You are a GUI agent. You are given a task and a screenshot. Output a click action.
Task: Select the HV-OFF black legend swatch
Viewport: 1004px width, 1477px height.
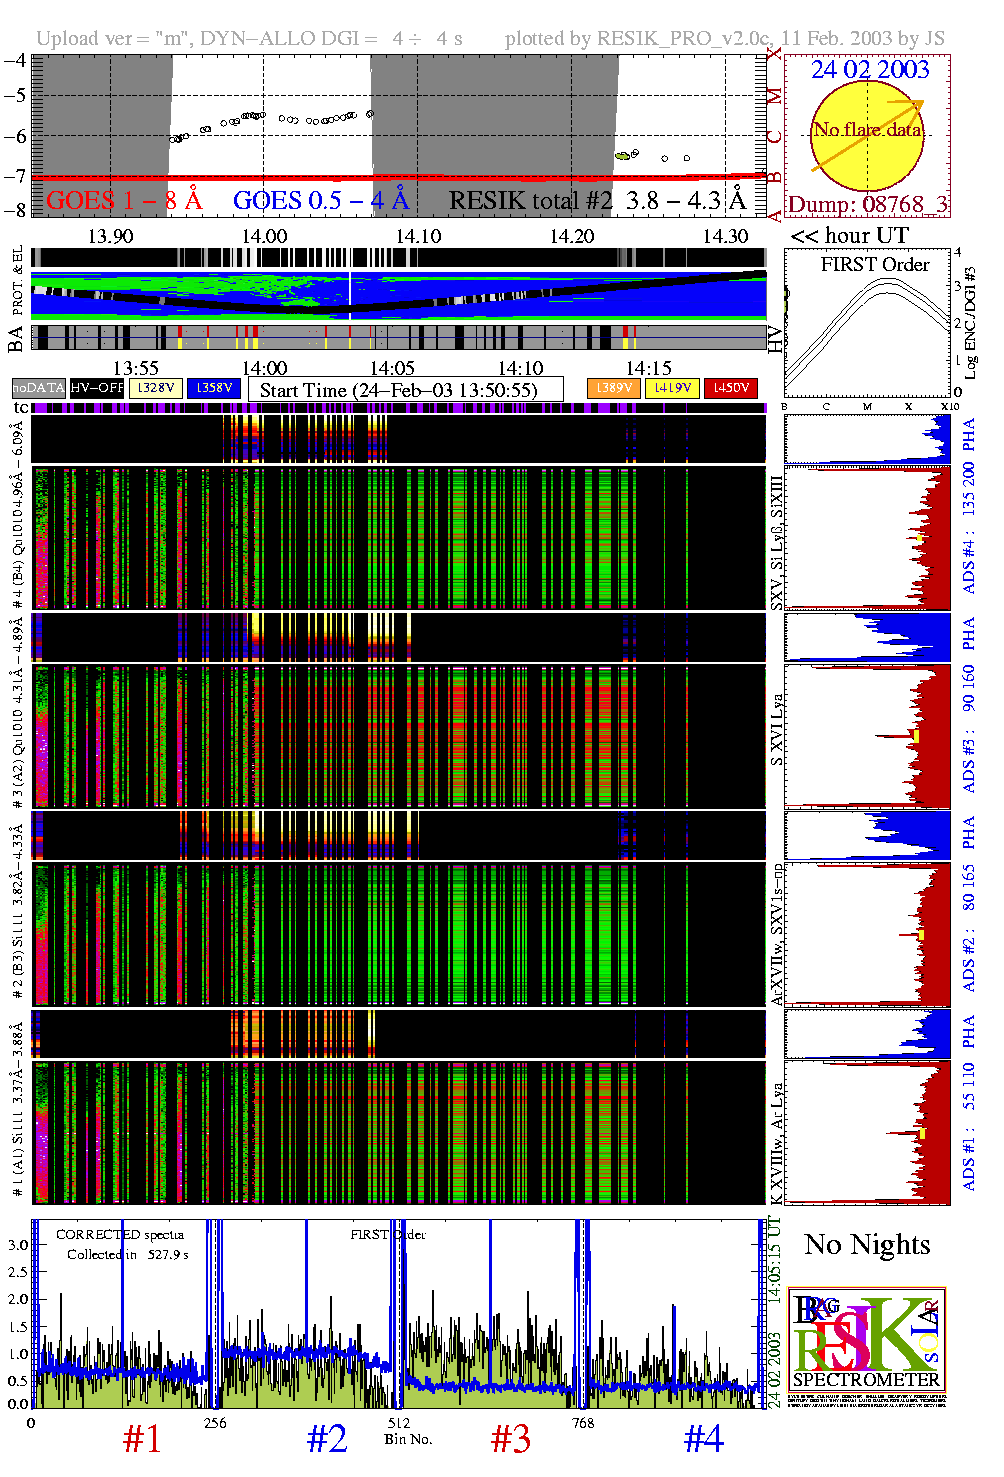pos(97,388)
